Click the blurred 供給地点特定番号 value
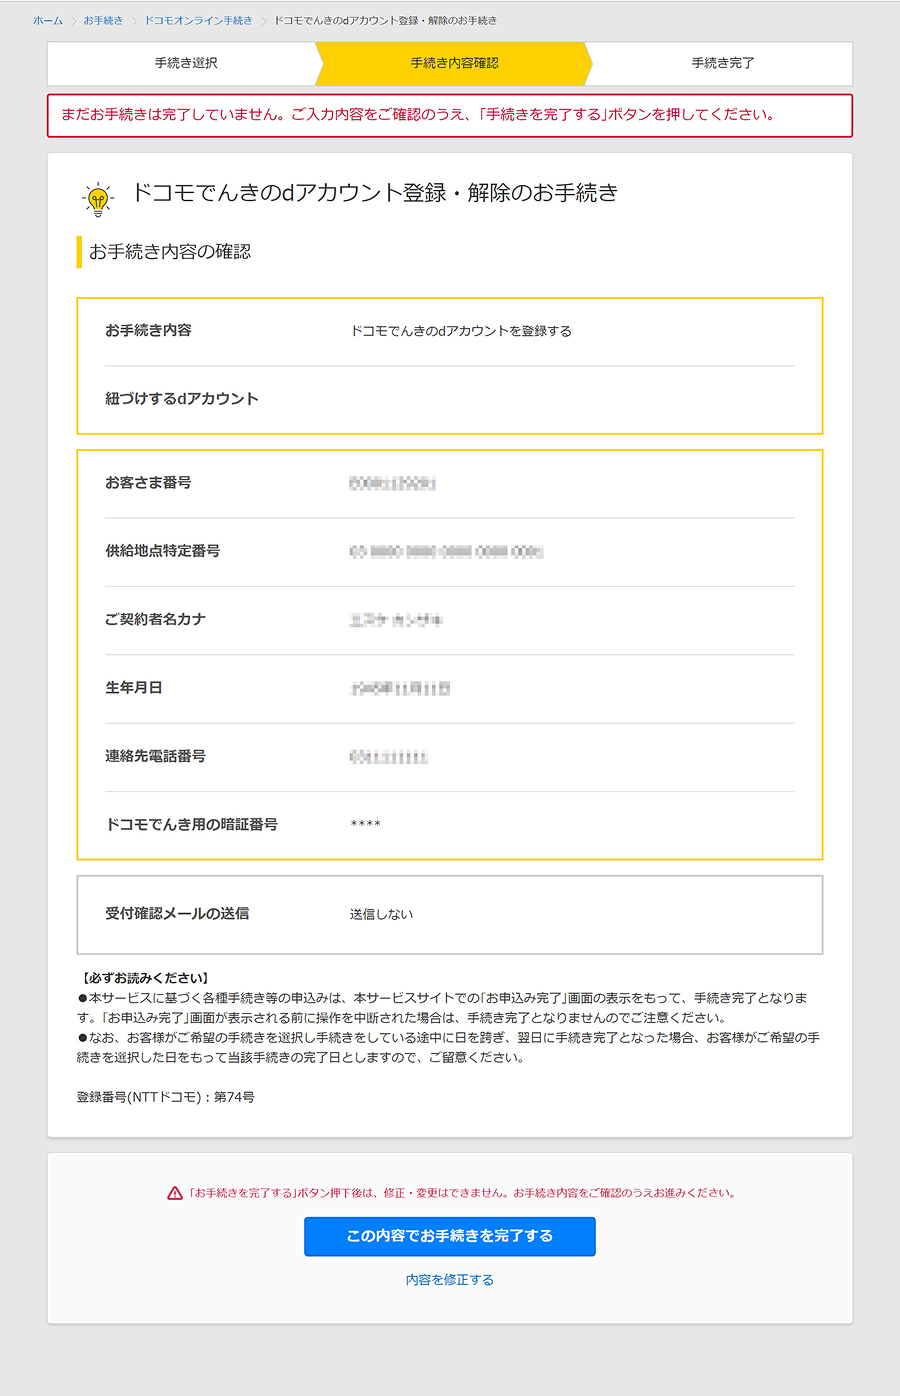This screenshot has height=1396, width=900. point(446,552)
